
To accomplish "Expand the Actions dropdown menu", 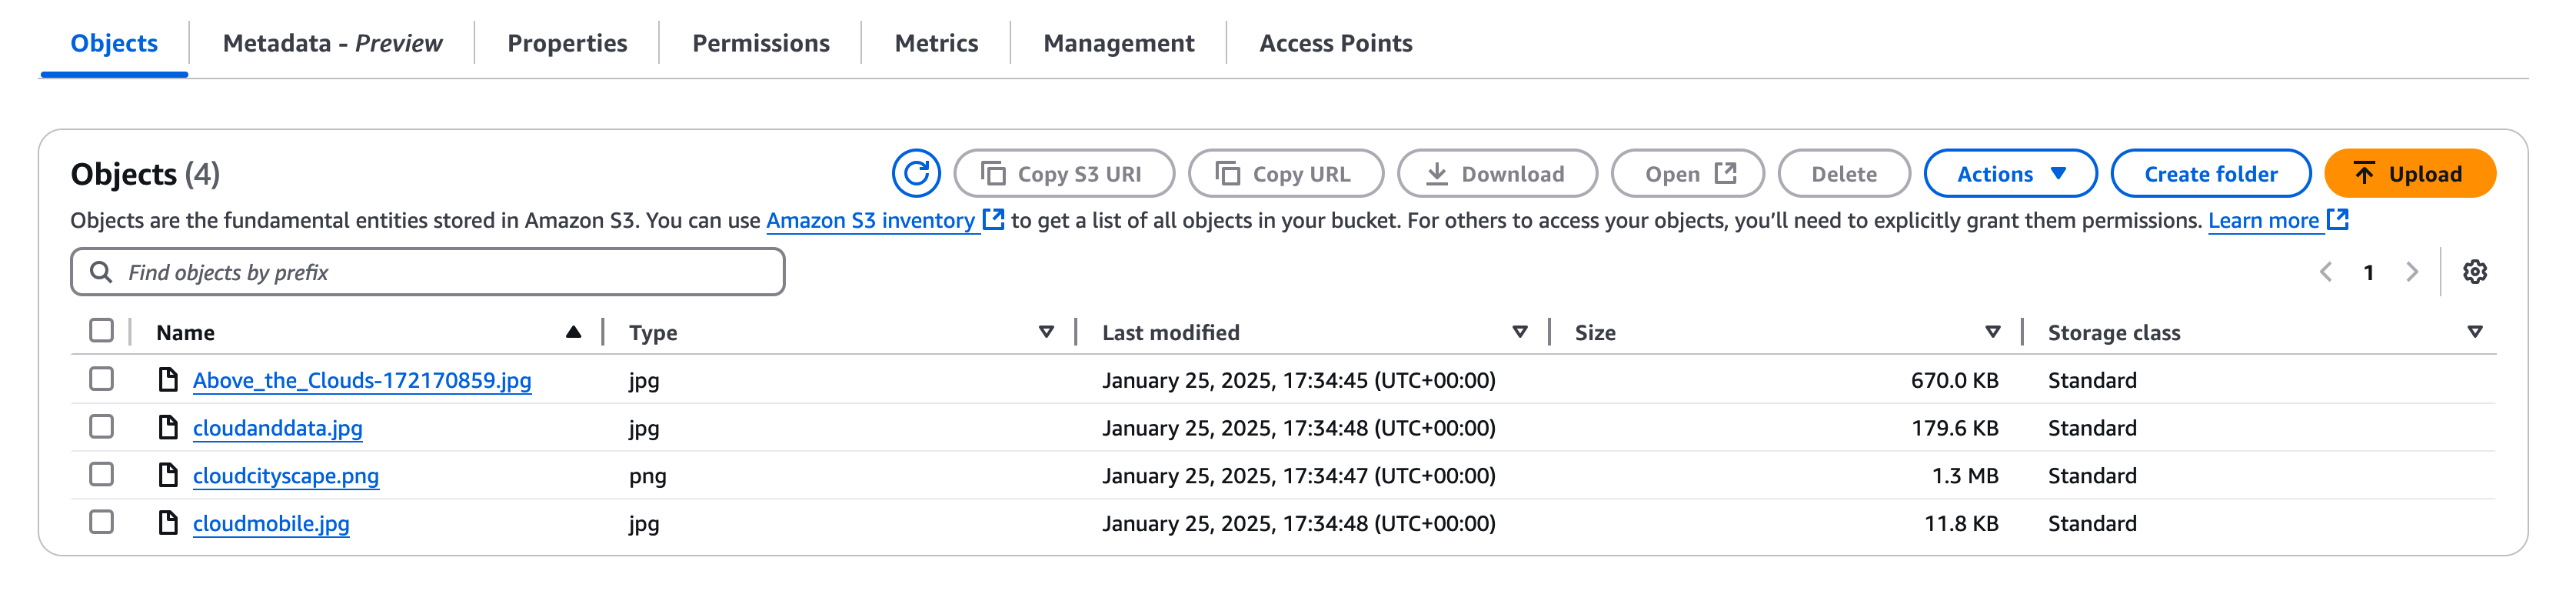I will pos(2010,174).
